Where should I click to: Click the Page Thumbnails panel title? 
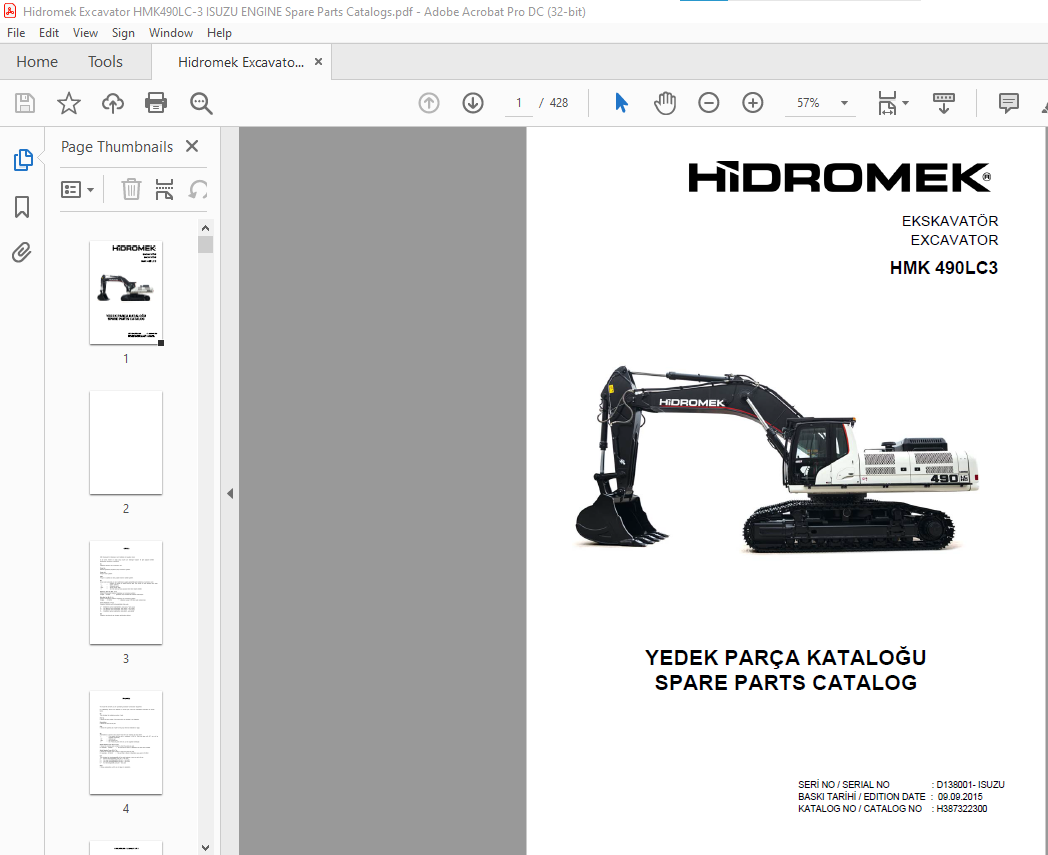117,146
